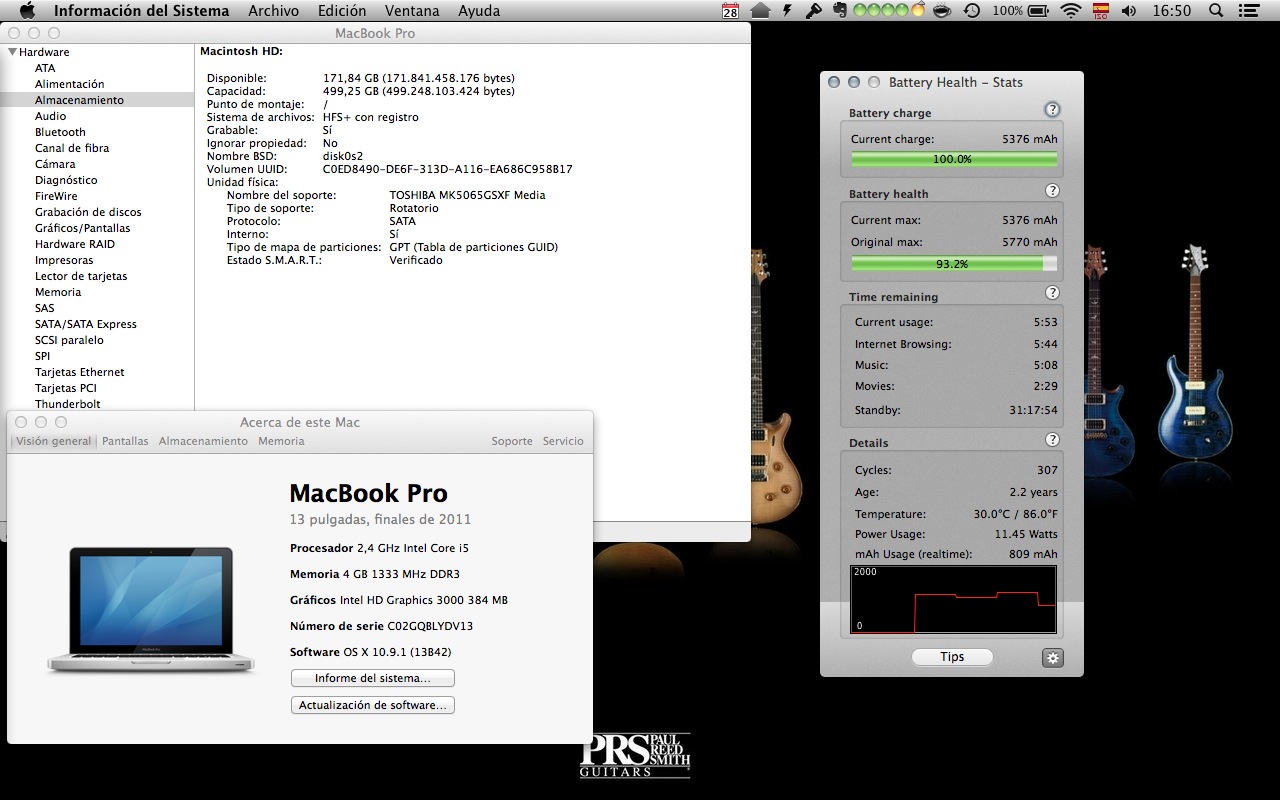Click the green circles monitor icon

(889, 11)
